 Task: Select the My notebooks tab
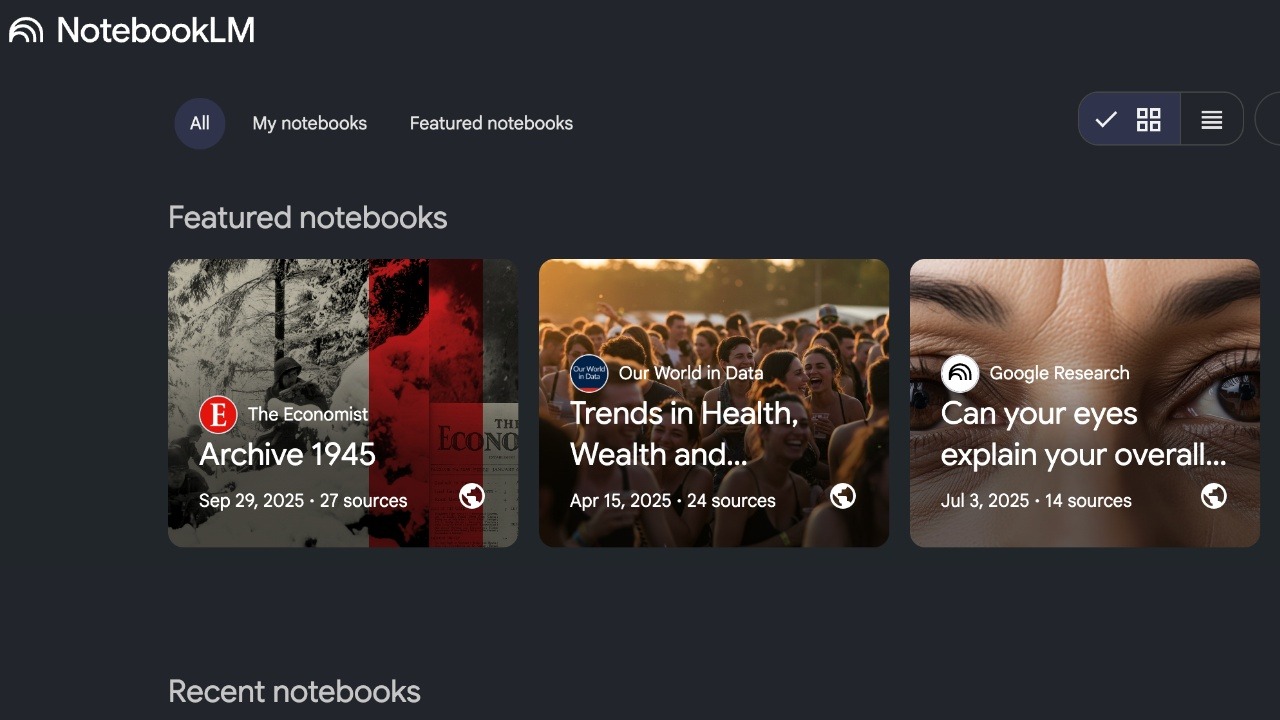309,123
